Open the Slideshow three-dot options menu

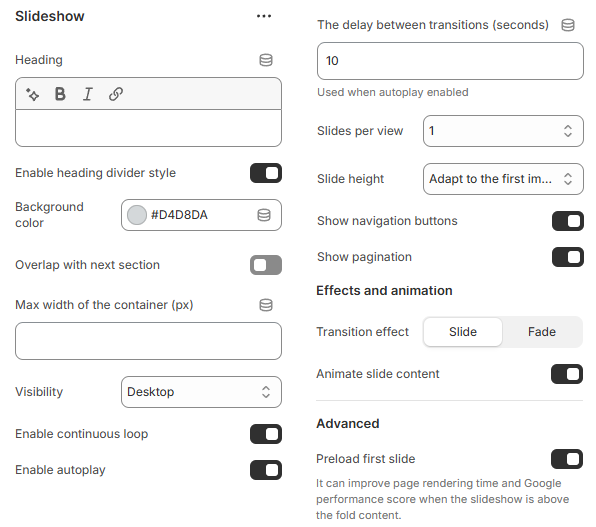pyautogui.click(x=264, y=16)
